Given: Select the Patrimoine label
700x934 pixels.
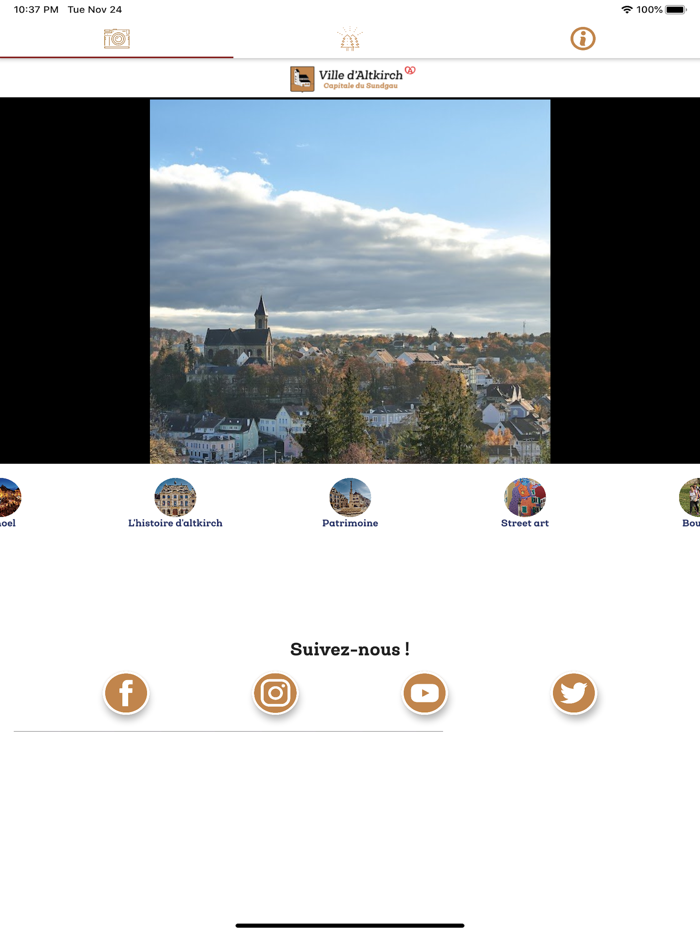Looking at the screenshot, I should pyautogui.click(x=350, y=523).
